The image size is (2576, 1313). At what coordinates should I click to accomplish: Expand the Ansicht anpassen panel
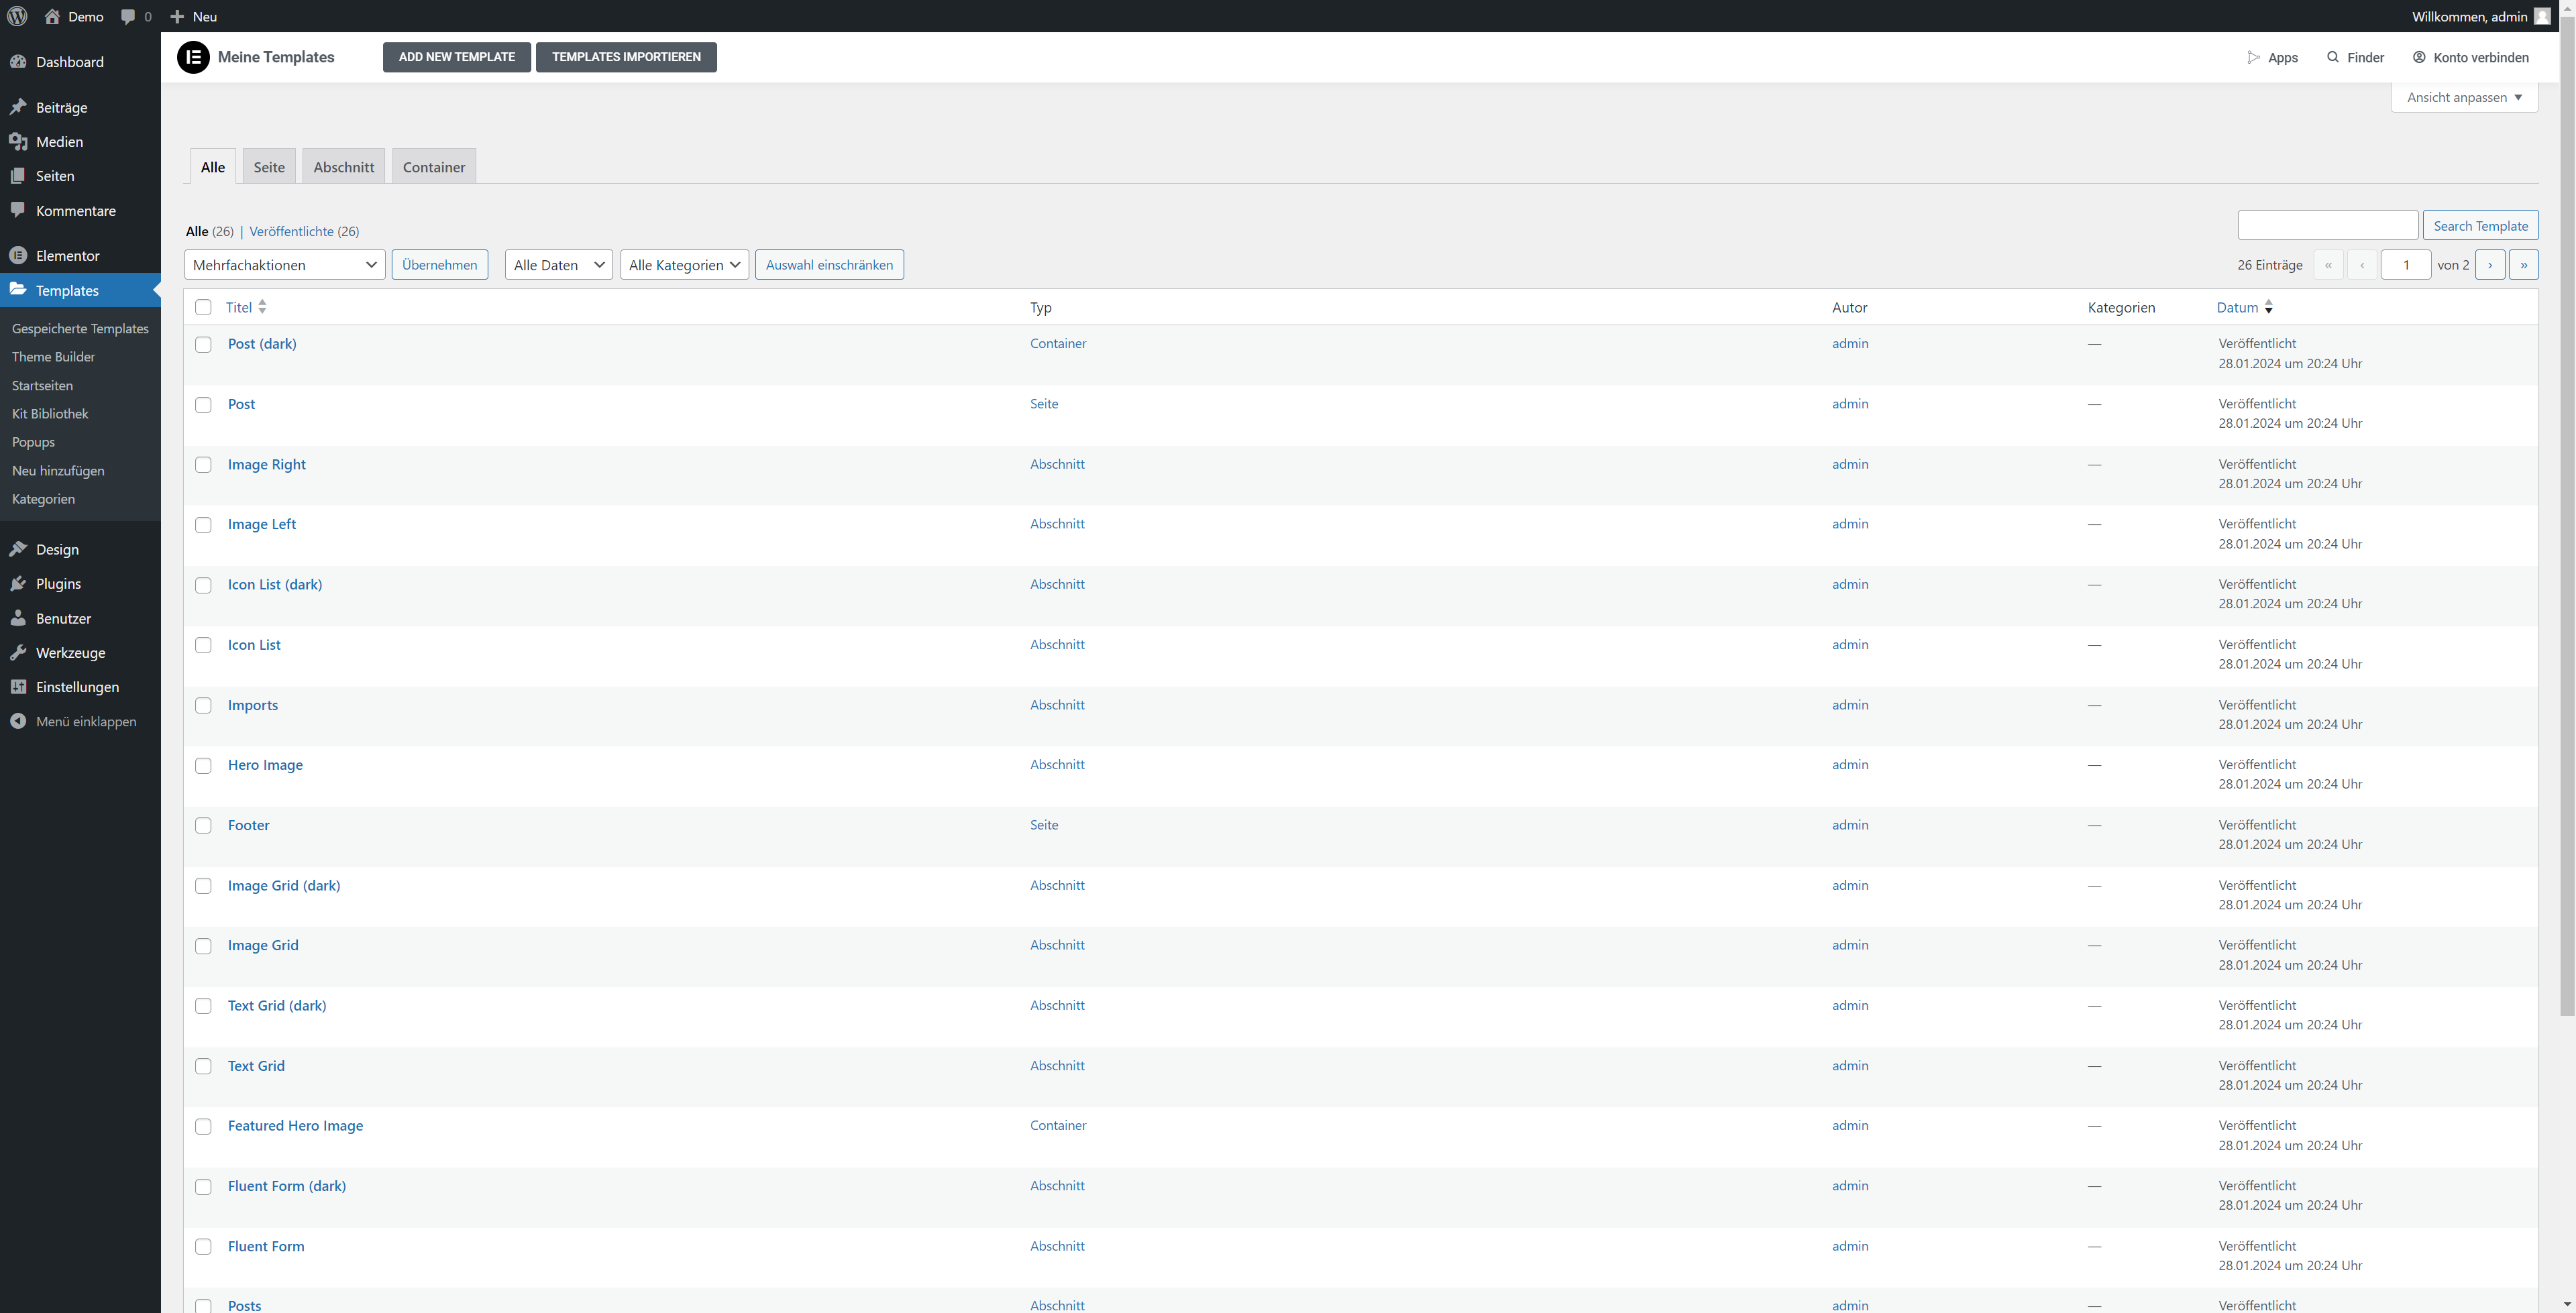point(2464,97)
